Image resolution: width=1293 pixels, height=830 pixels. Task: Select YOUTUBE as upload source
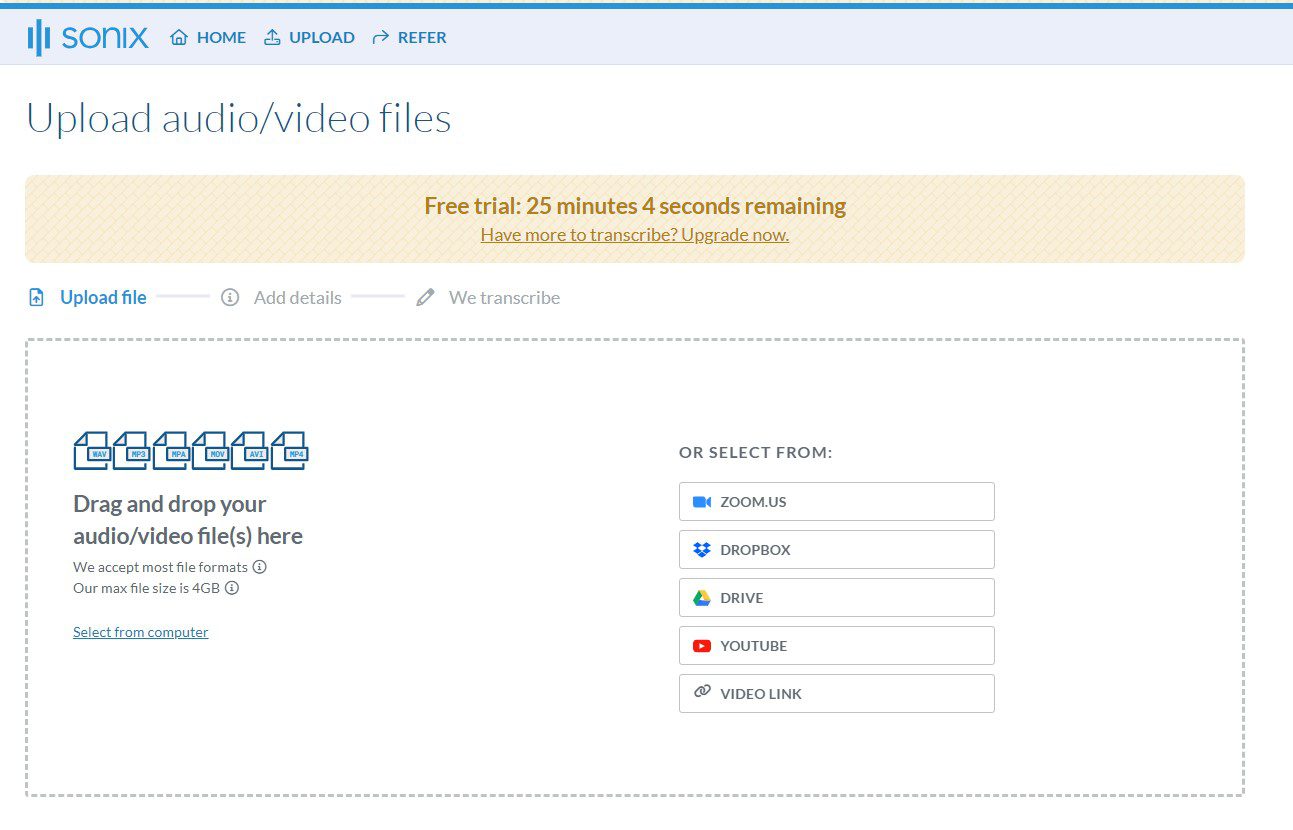point(836,645)
